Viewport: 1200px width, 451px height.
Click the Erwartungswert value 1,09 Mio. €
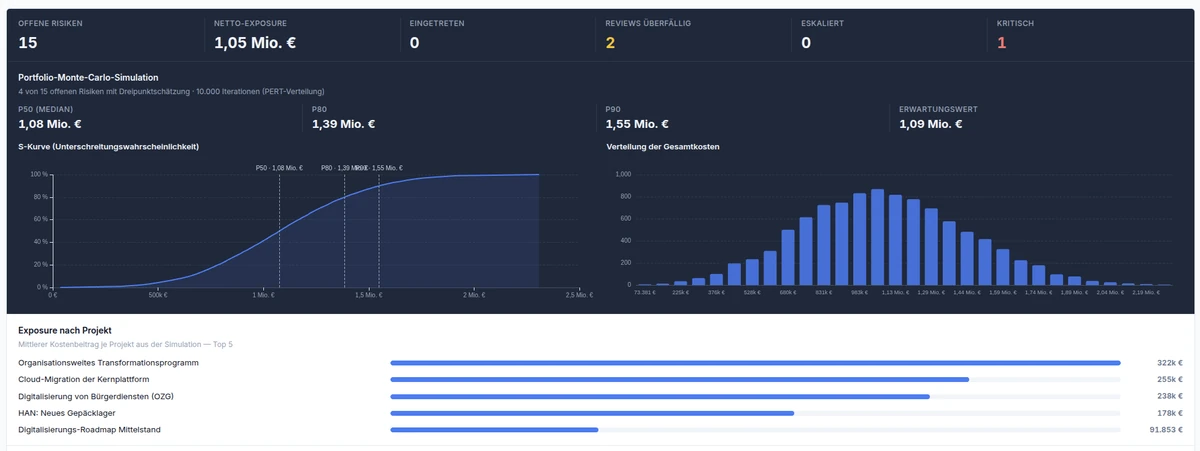pos(931,124)
